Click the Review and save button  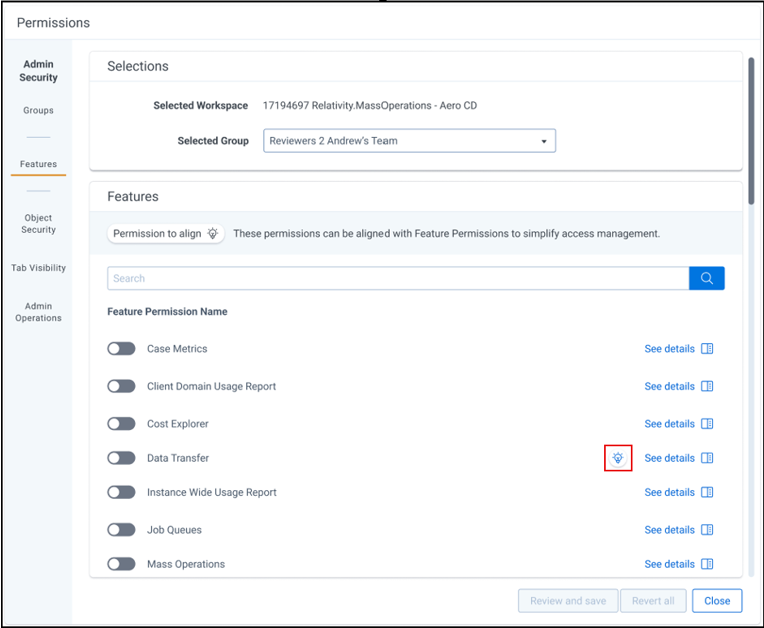click(x=568, y=601)
